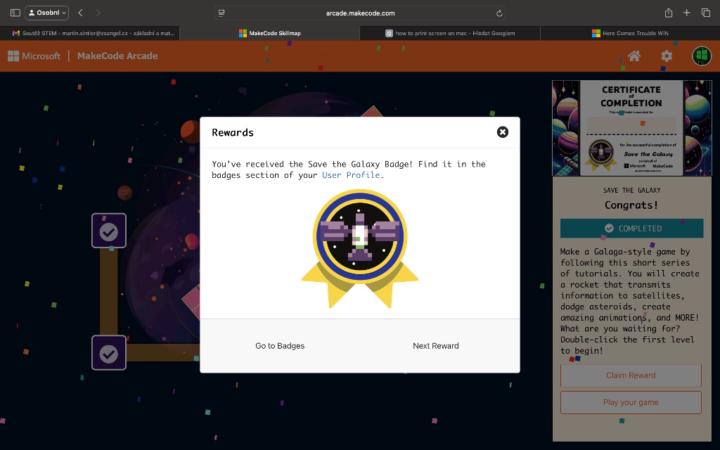Screen dimensions: 720x450
Task: Open a new tab with plus icon
Action: [686, 13]
